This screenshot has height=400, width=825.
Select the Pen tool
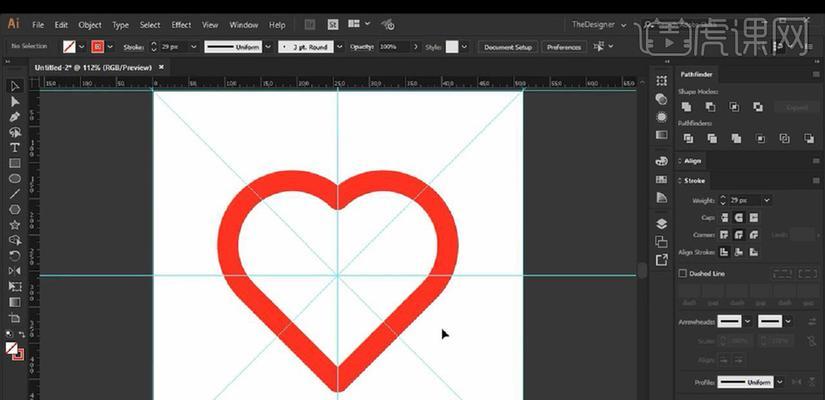point(15,117)
